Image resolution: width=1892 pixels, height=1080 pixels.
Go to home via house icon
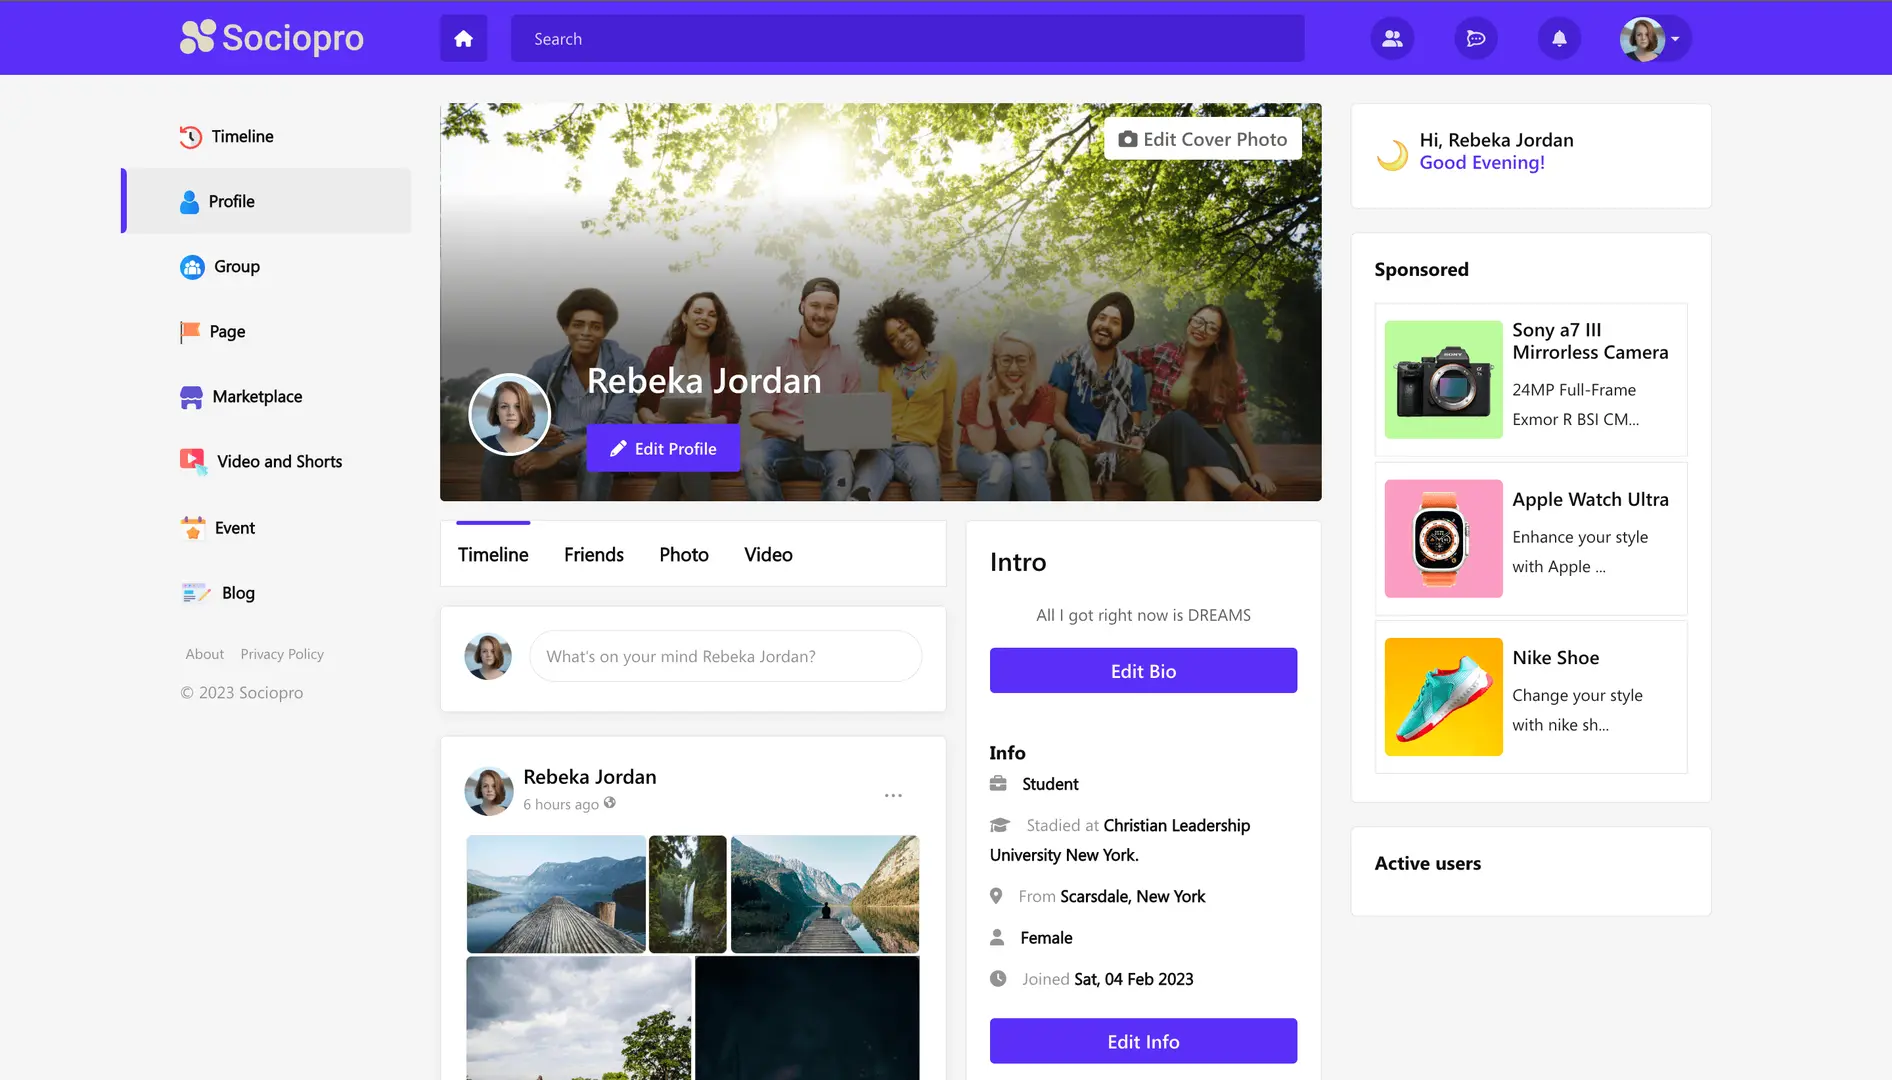[x=463, y=38]
